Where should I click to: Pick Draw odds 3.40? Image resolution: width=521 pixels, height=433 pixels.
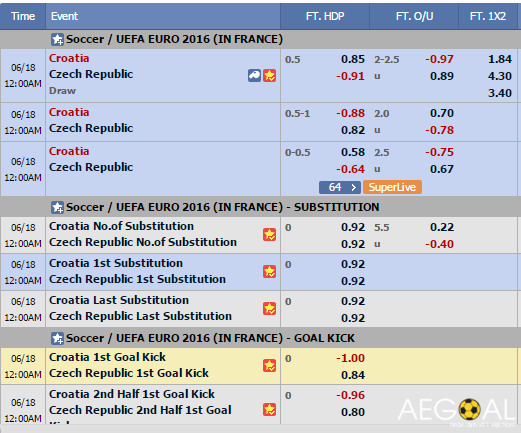pyautogui.click(x=500, y=93)
